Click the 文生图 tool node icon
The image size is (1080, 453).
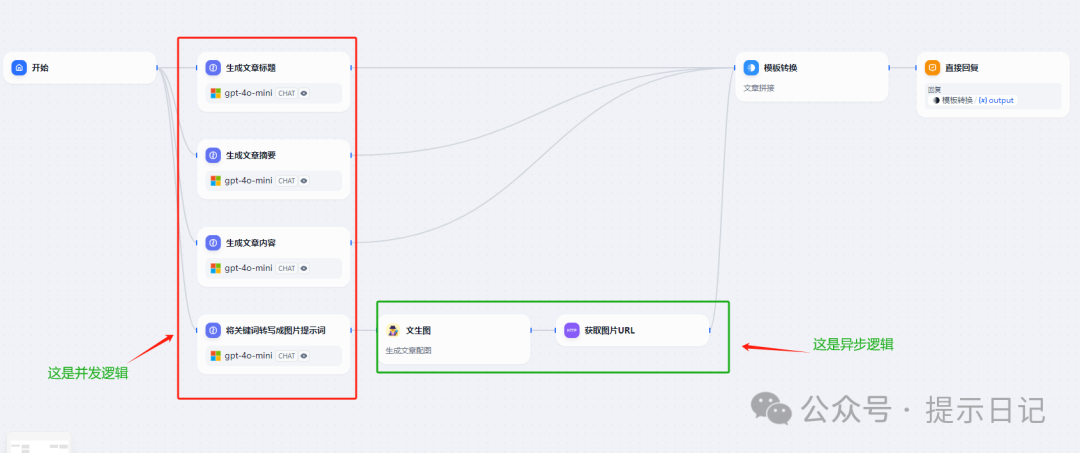(393, 330)
